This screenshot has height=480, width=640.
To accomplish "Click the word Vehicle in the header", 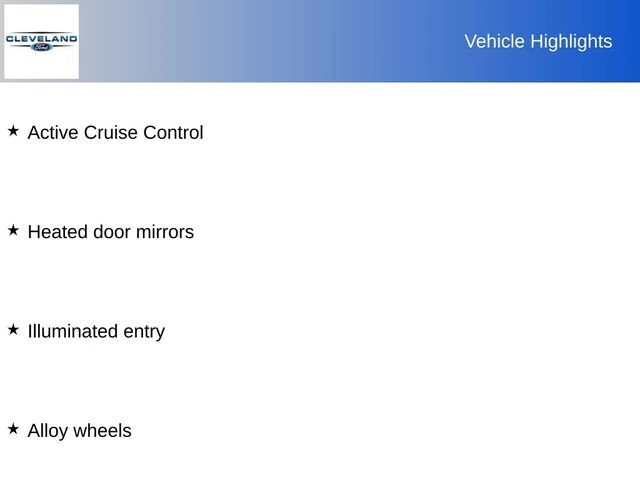I will (495, 41).
